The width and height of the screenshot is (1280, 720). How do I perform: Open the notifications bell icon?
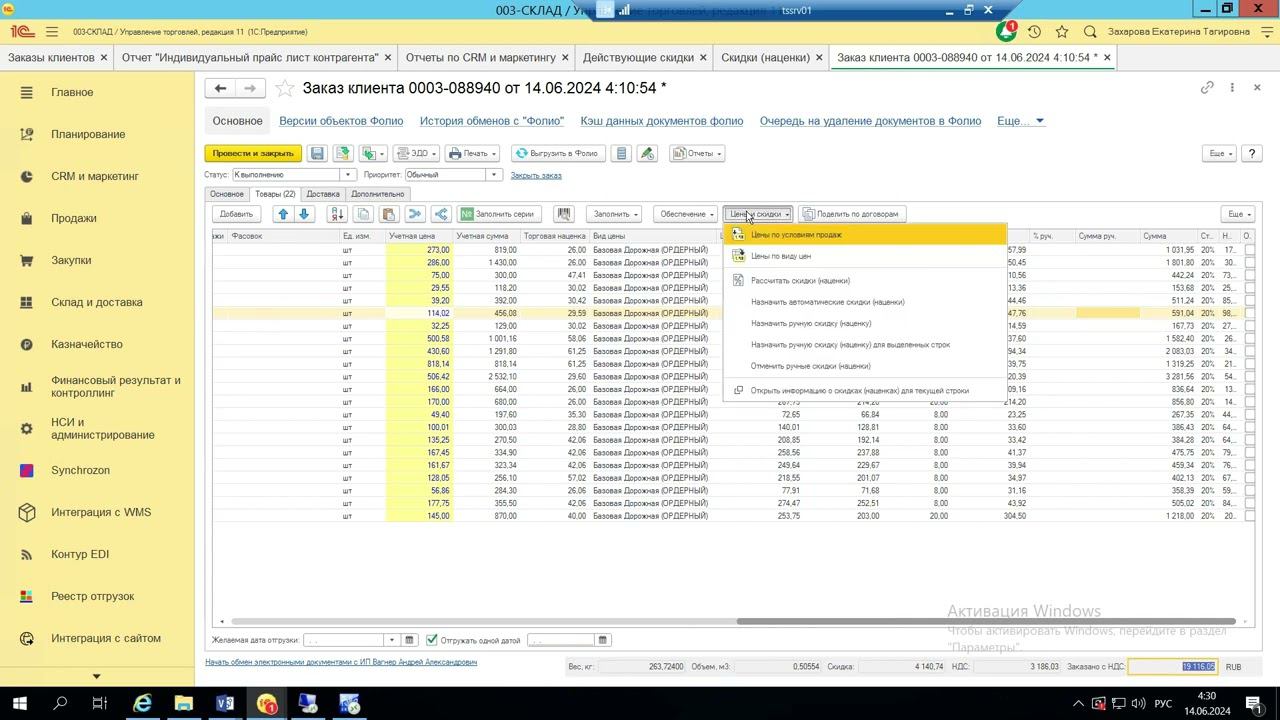[1006, 32]
